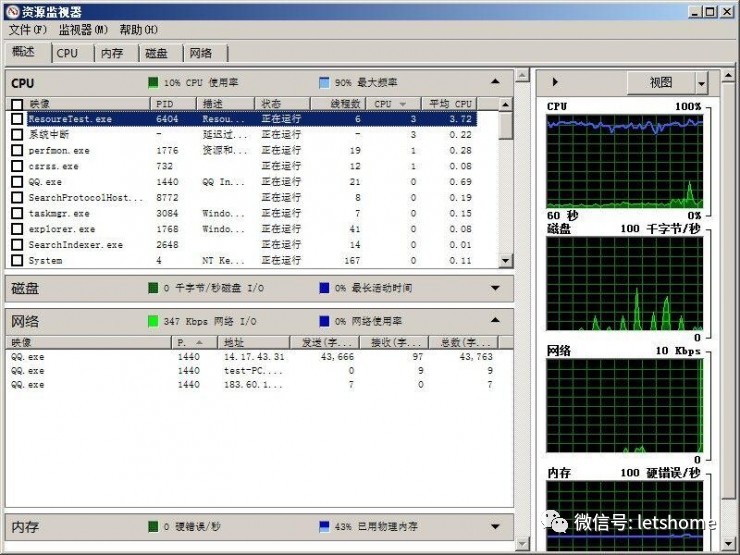Click the green network I/O indicator square
Viewport: 740px width, 555px height.
point(153,321)
